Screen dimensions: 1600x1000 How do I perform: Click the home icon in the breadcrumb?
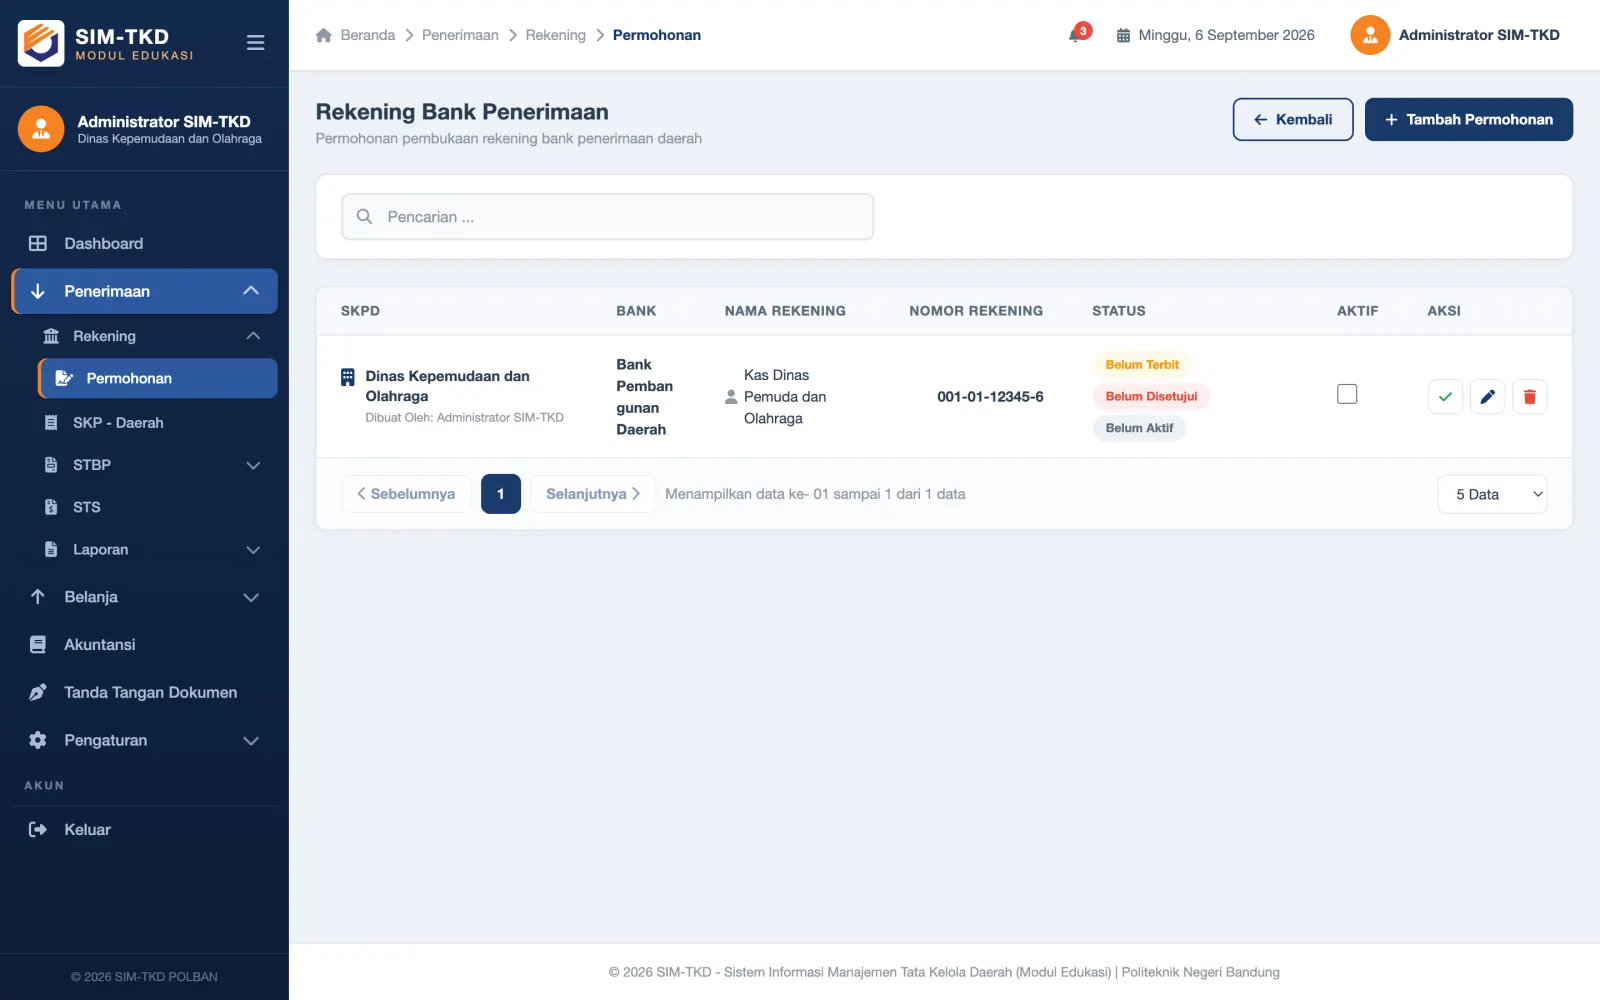[x=323, y=35]
